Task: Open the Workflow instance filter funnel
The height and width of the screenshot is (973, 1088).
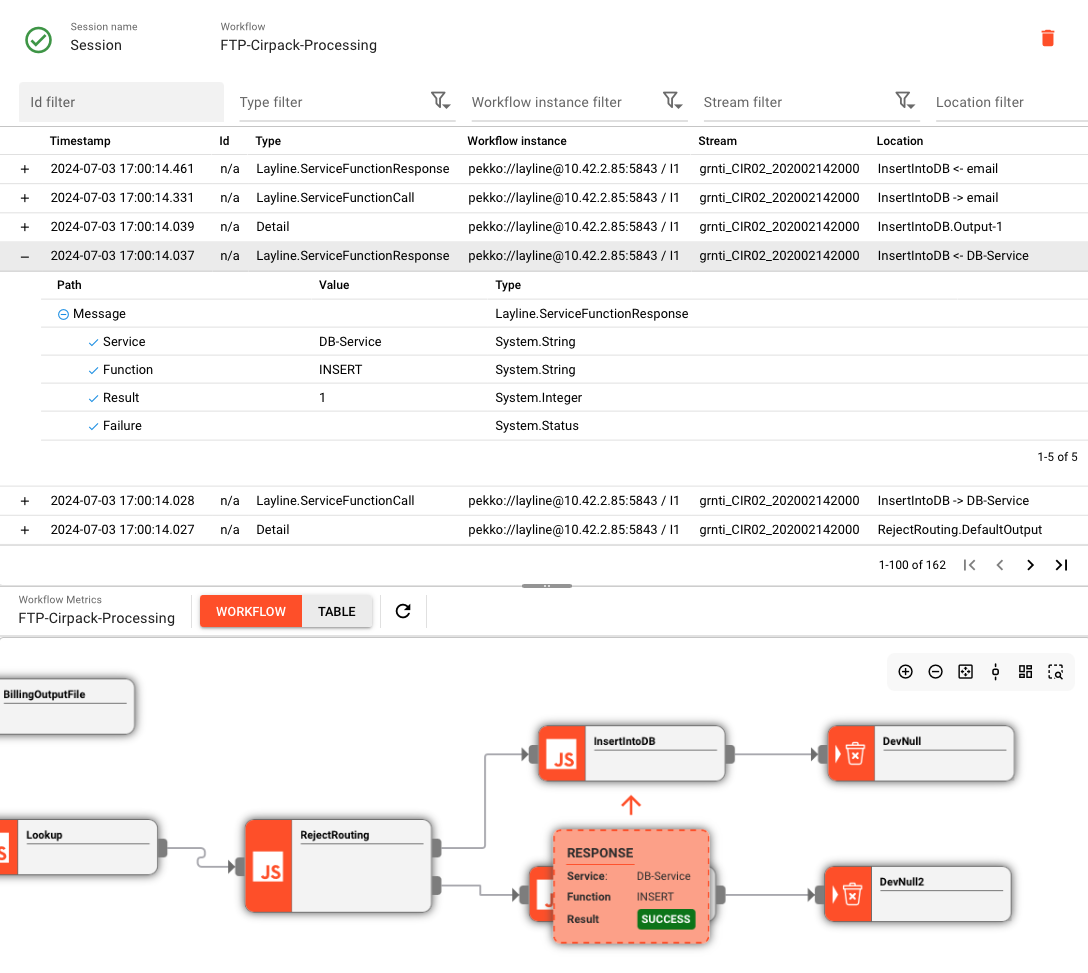Action: pos(672,101)
